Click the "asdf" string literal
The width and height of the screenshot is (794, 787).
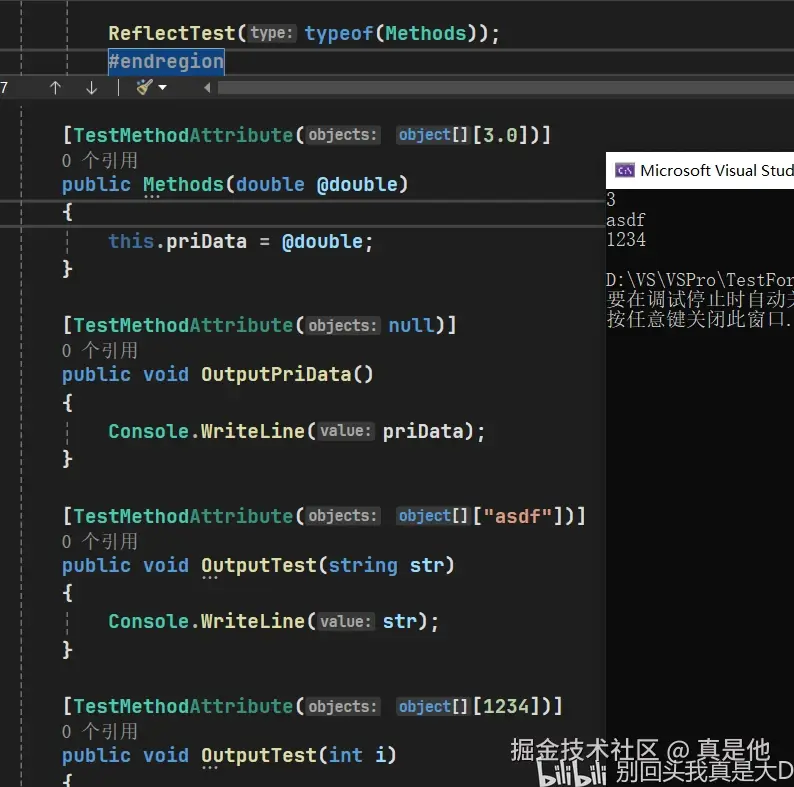[x=518, y=516]
